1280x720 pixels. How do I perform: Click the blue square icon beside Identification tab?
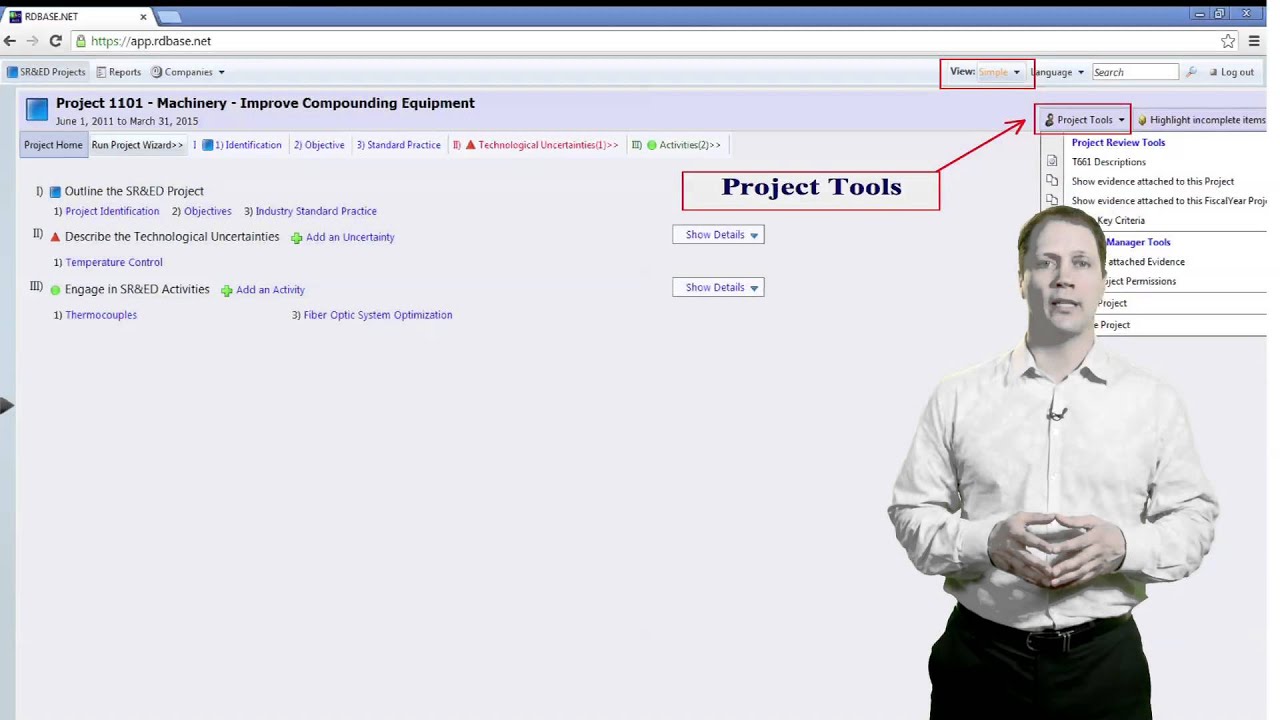pyautogui.click(x=207, y=145)
